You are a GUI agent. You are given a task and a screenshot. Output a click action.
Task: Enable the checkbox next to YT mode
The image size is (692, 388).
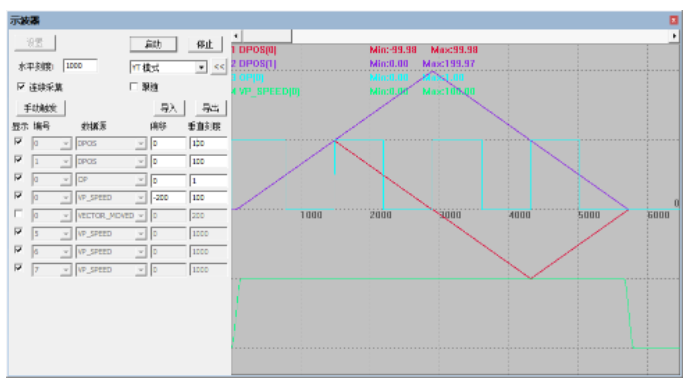134,86
